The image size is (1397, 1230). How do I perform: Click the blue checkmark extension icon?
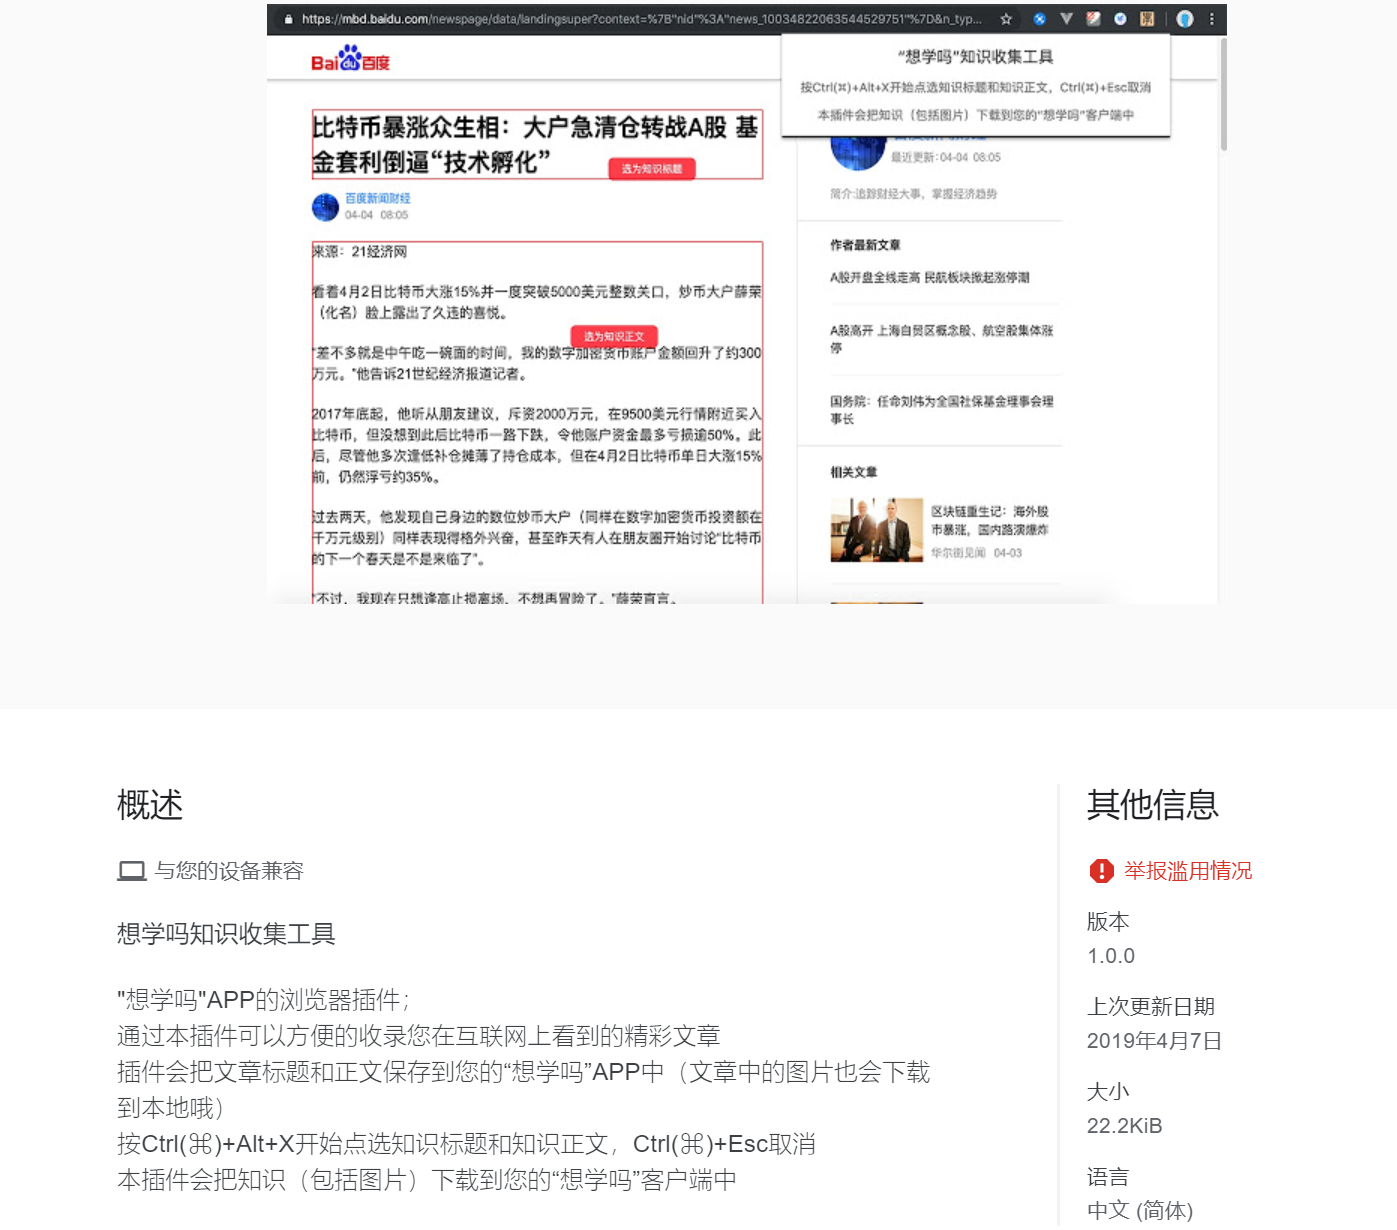[1120, 19]
